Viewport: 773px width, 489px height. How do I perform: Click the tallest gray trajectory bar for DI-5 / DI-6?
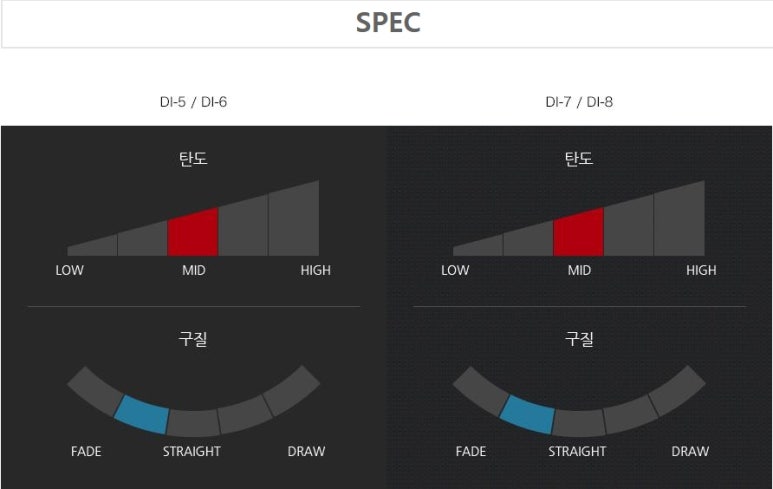(294, 222)
